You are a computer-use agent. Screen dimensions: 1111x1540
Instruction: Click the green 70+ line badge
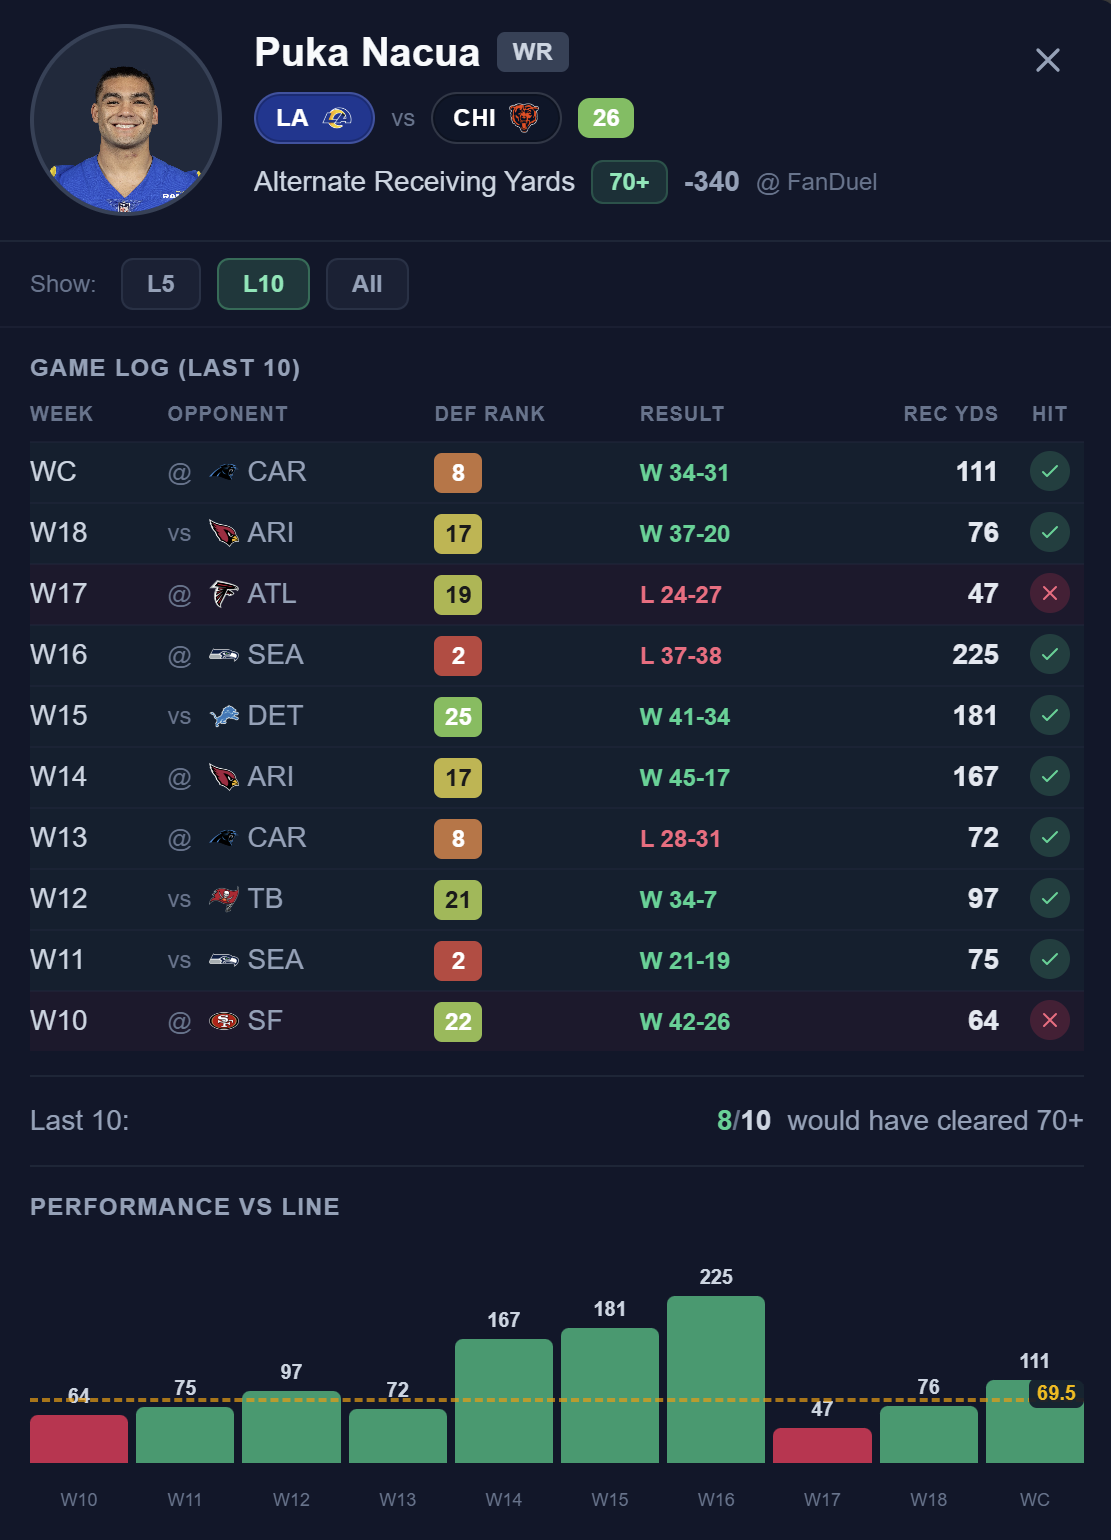629,182
